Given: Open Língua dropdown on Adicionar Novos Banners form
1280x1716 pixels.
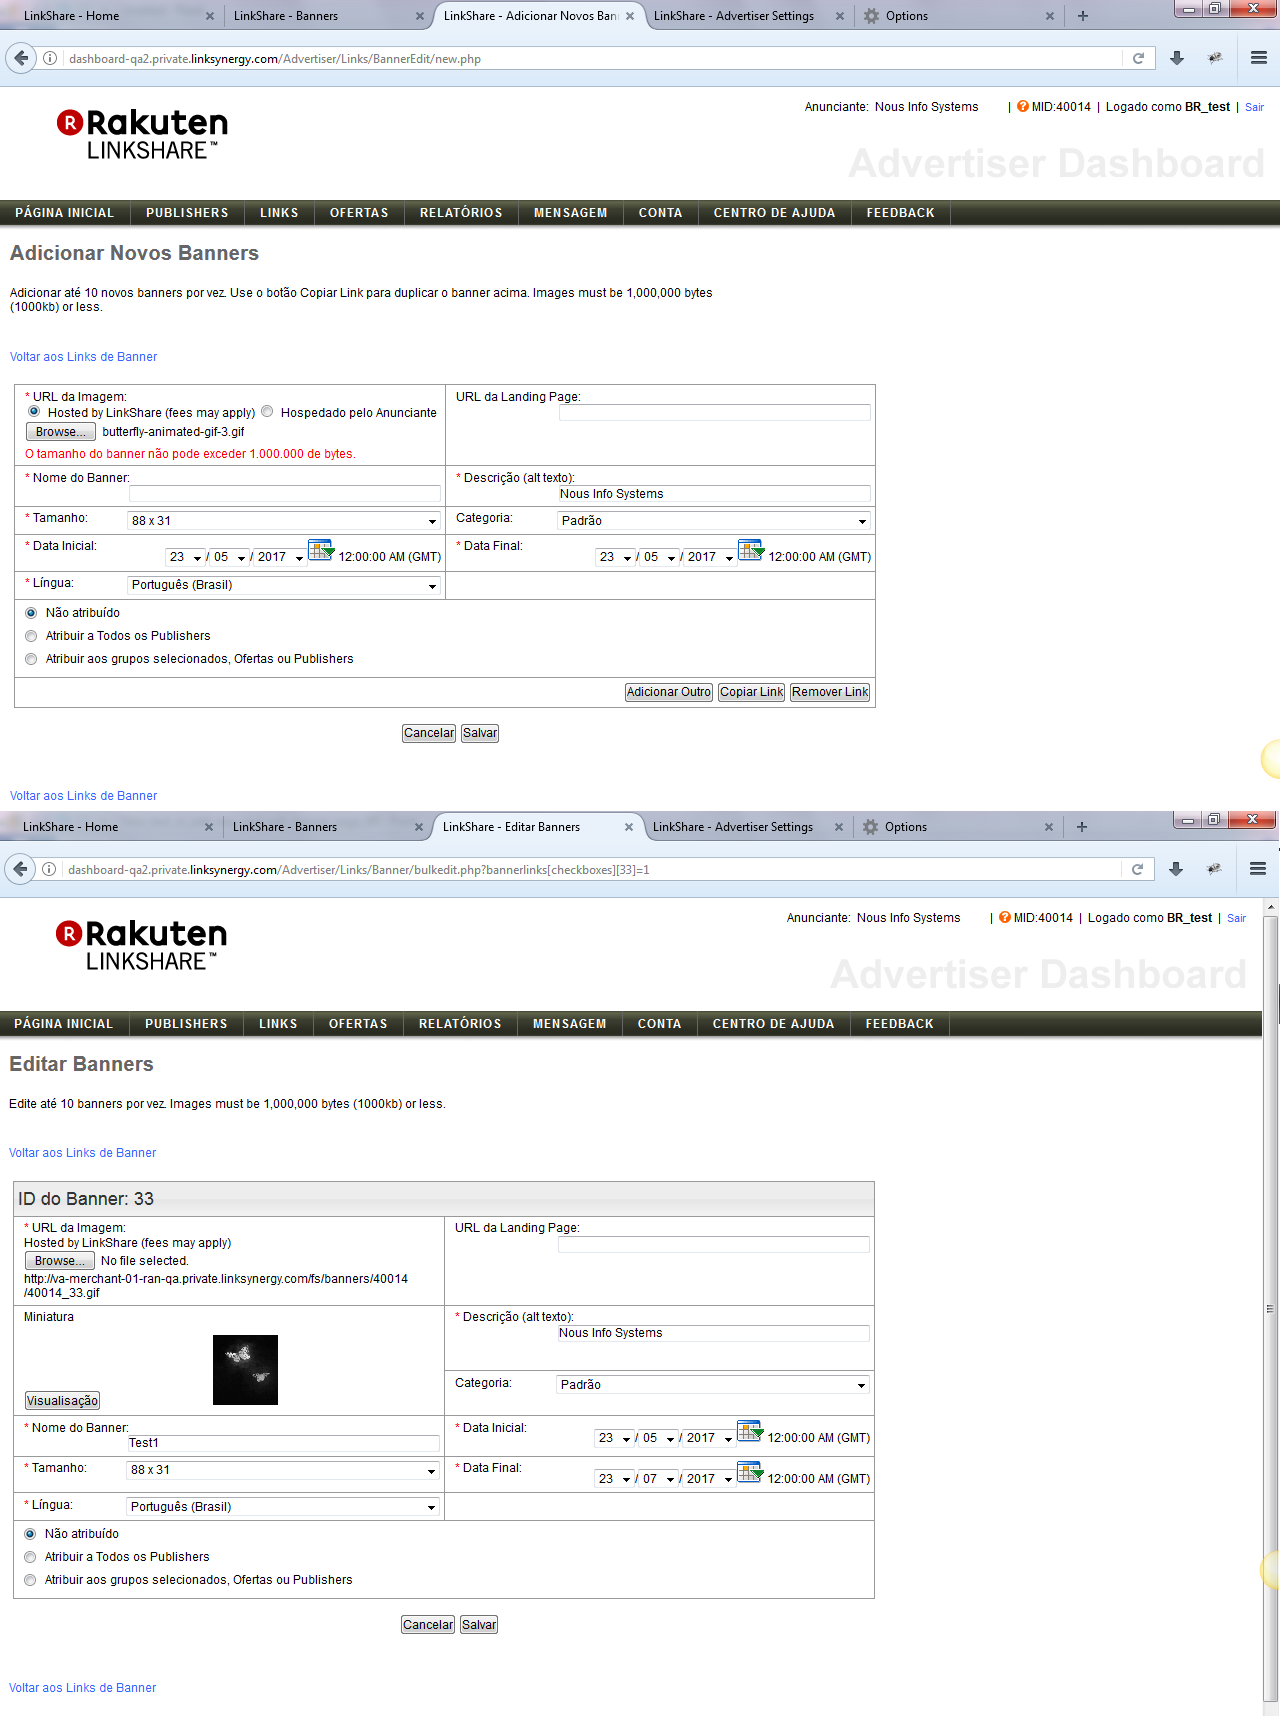Looking at the screenshot, I should (x=284, y=585).
